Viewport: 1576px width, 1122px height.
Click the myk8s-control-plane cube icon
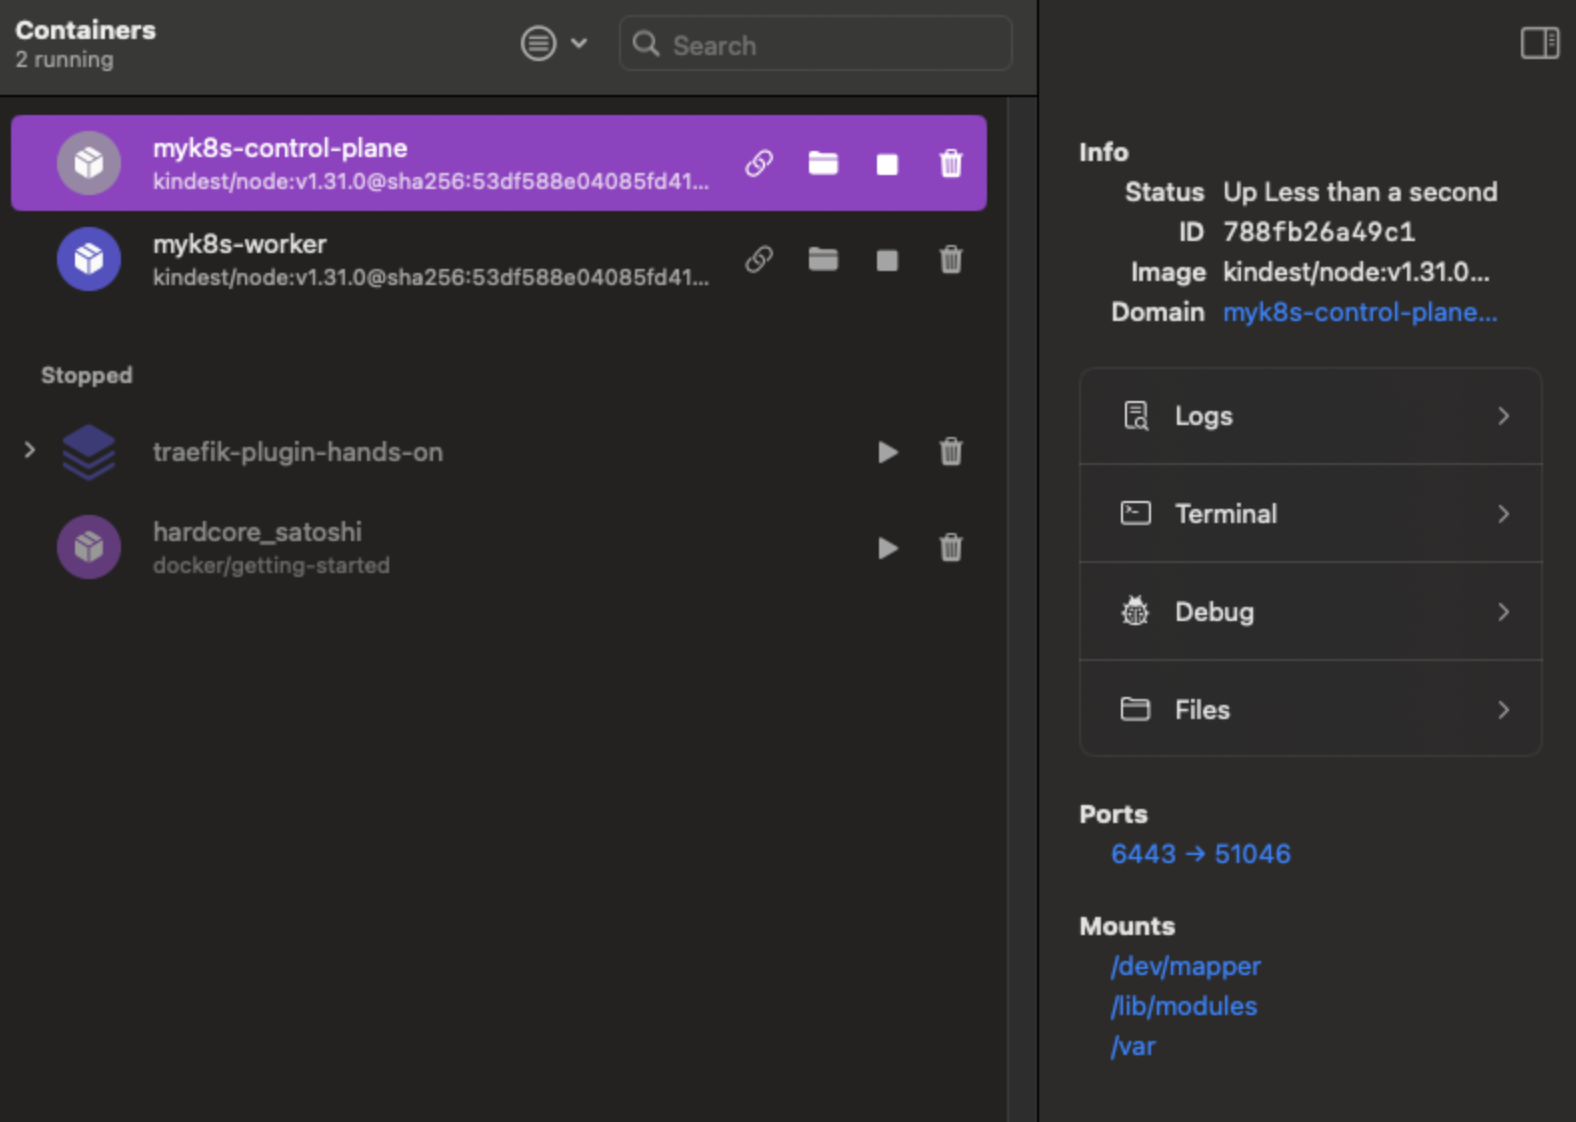tap(89, 162)
